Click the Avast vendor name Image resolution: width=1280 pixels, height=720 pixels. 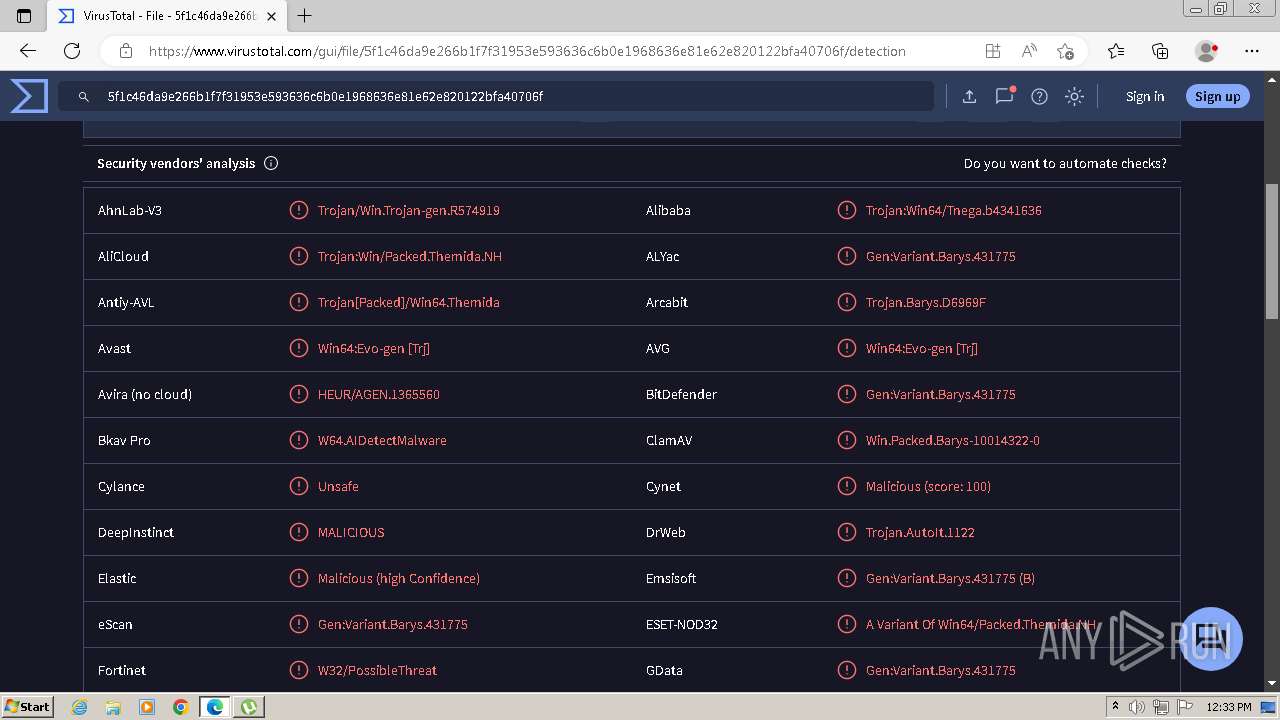coord(114,348)
